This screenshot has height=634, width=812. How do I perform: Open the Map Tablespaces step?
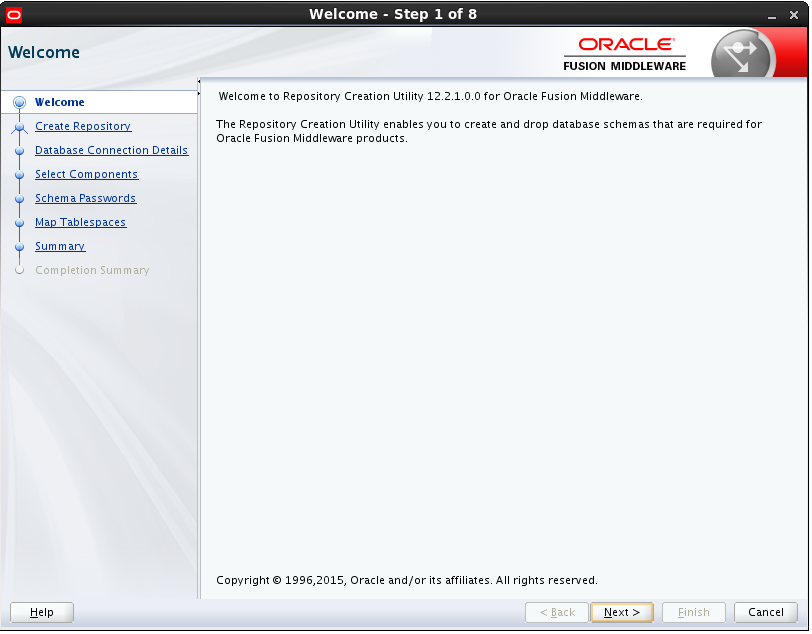pyautogui.click(x=80, y=222)
